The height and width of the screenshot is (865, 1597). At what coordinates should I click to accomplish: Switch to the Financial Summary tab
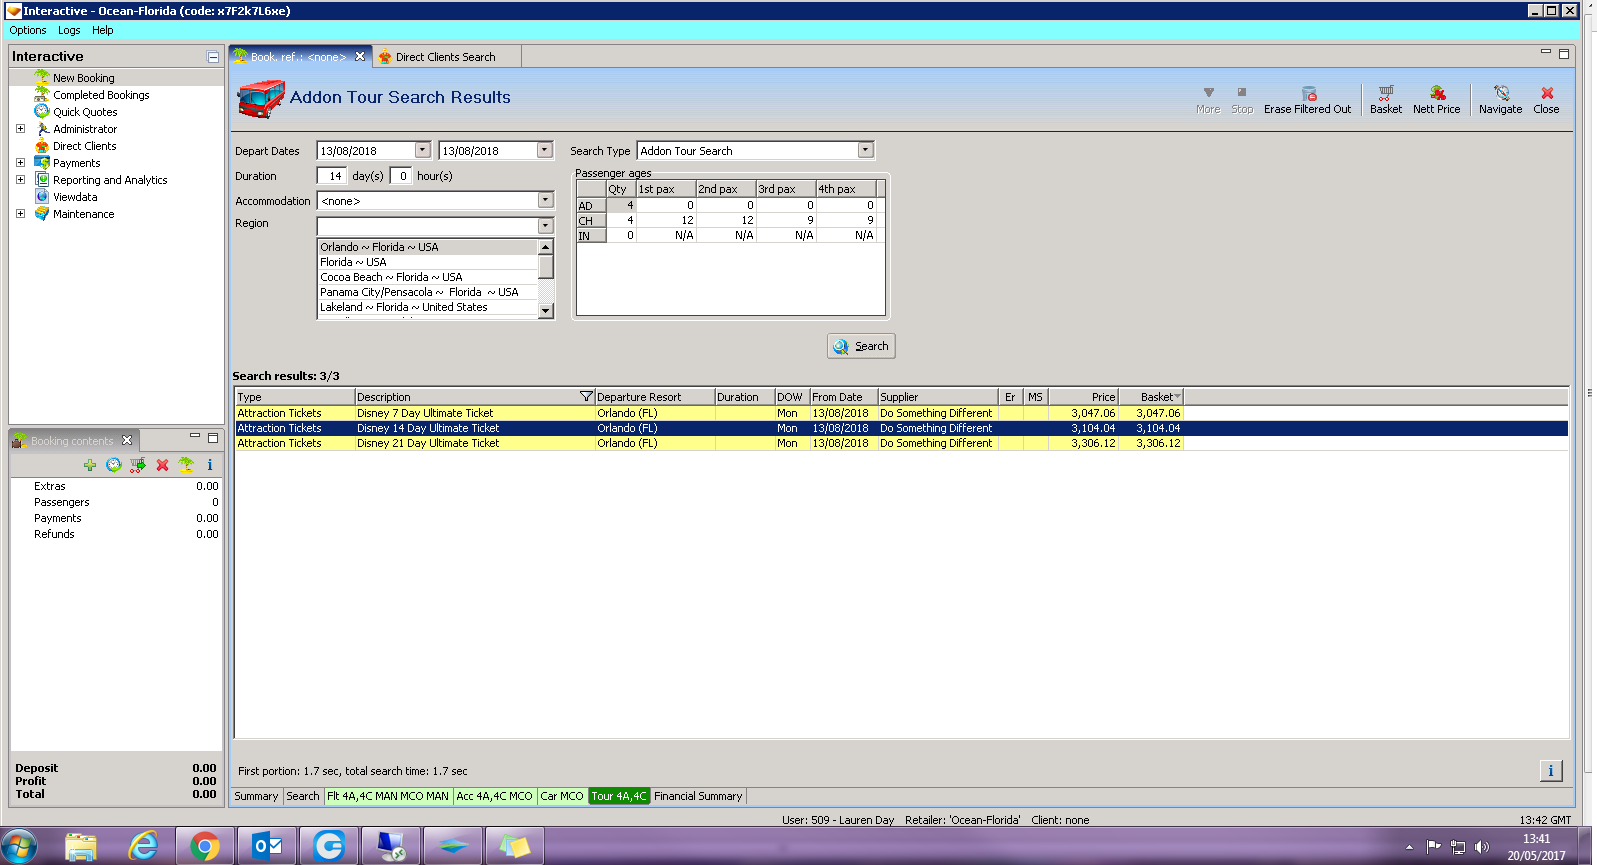(698, 796)
